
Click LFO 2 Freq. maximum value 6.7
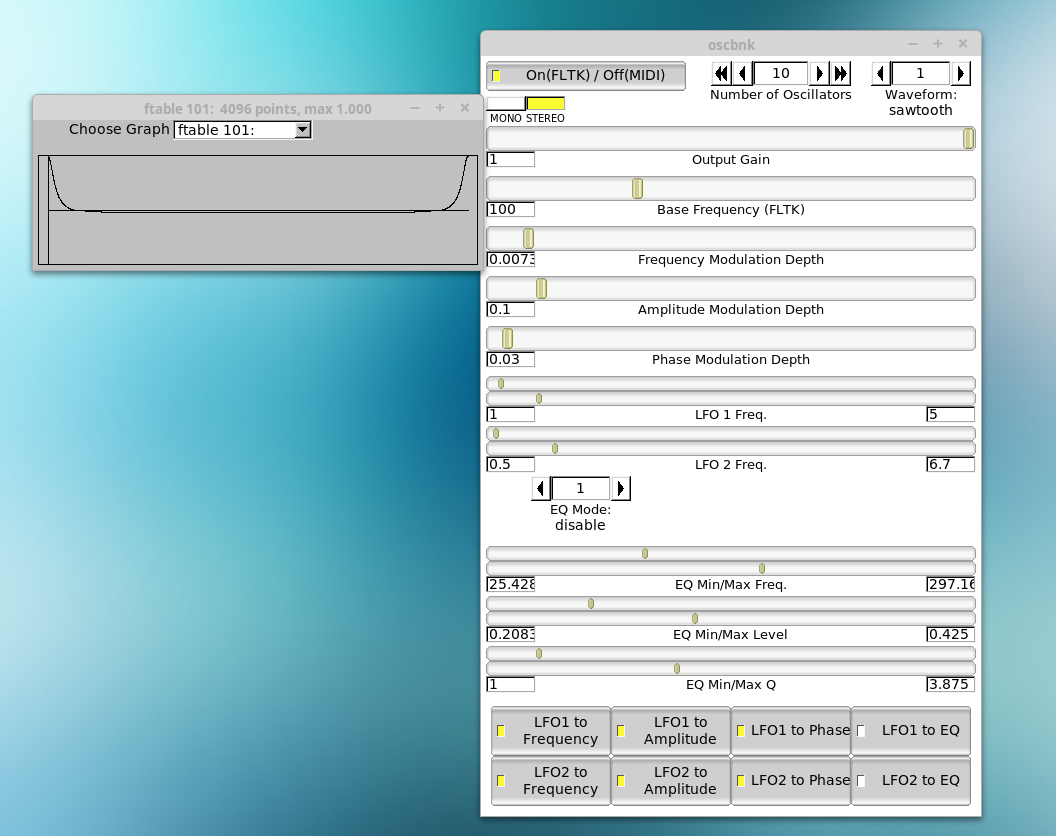[950, 464]
